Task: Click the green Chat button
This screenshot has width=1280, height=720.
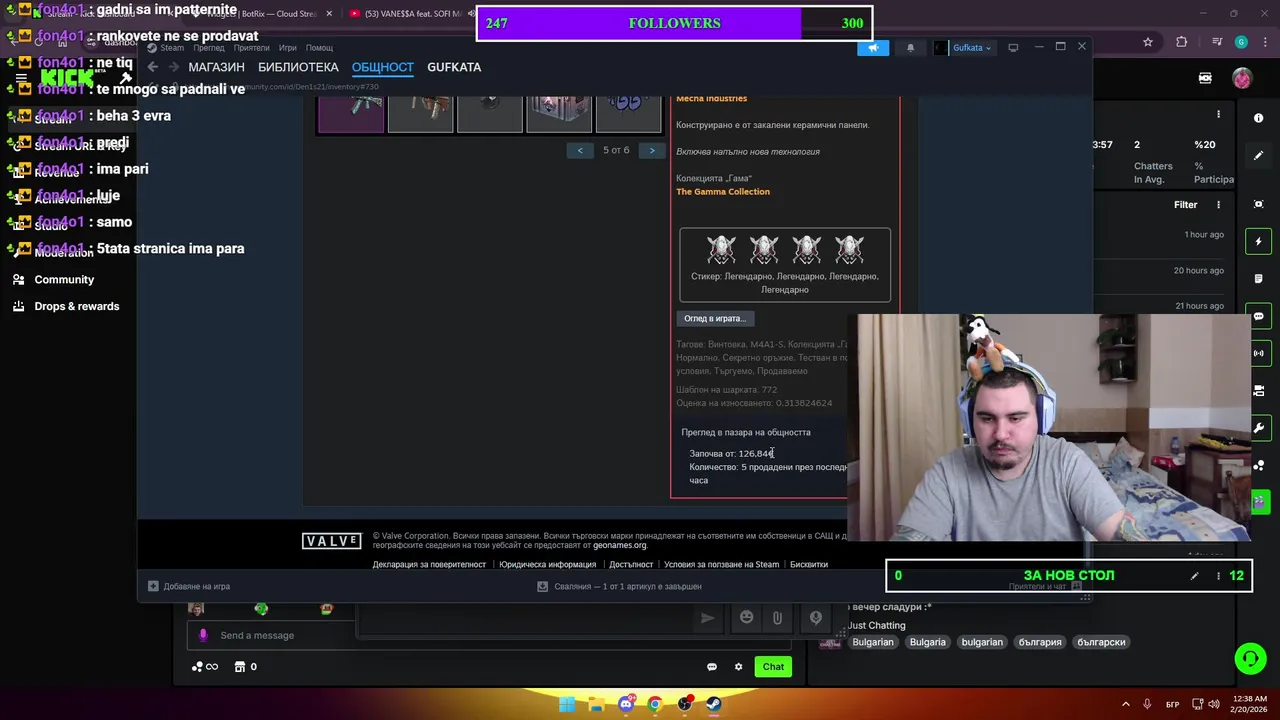Action: 773,667
